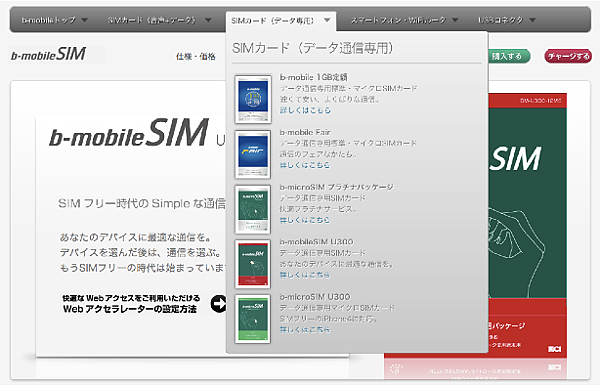Open details link for b-mobile 1GB
Screen dimensions: 600x386
pyautogui.click(x=305, y=110)
